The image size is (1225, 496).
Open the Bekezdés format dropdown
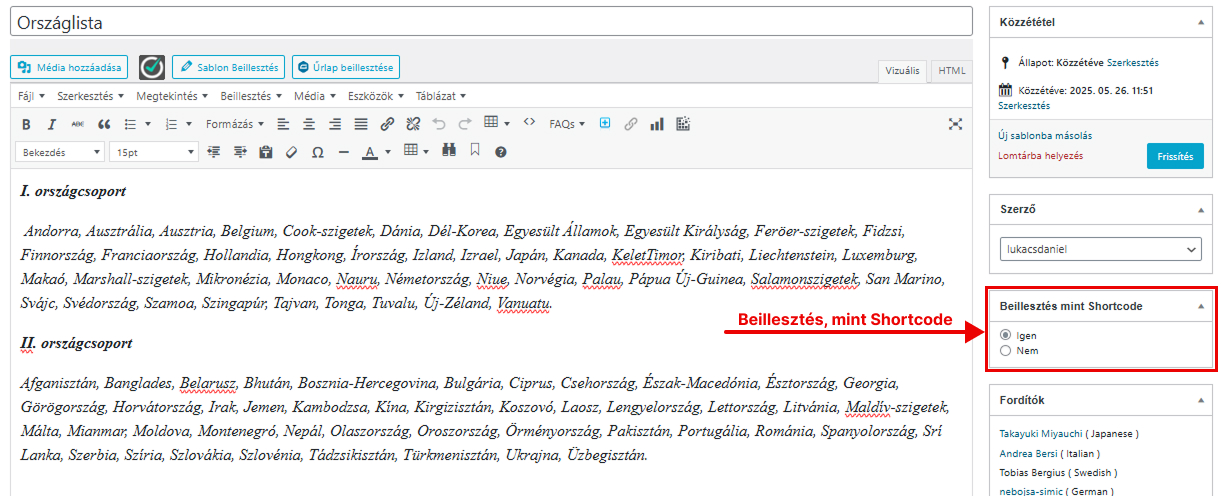point(60,152)
